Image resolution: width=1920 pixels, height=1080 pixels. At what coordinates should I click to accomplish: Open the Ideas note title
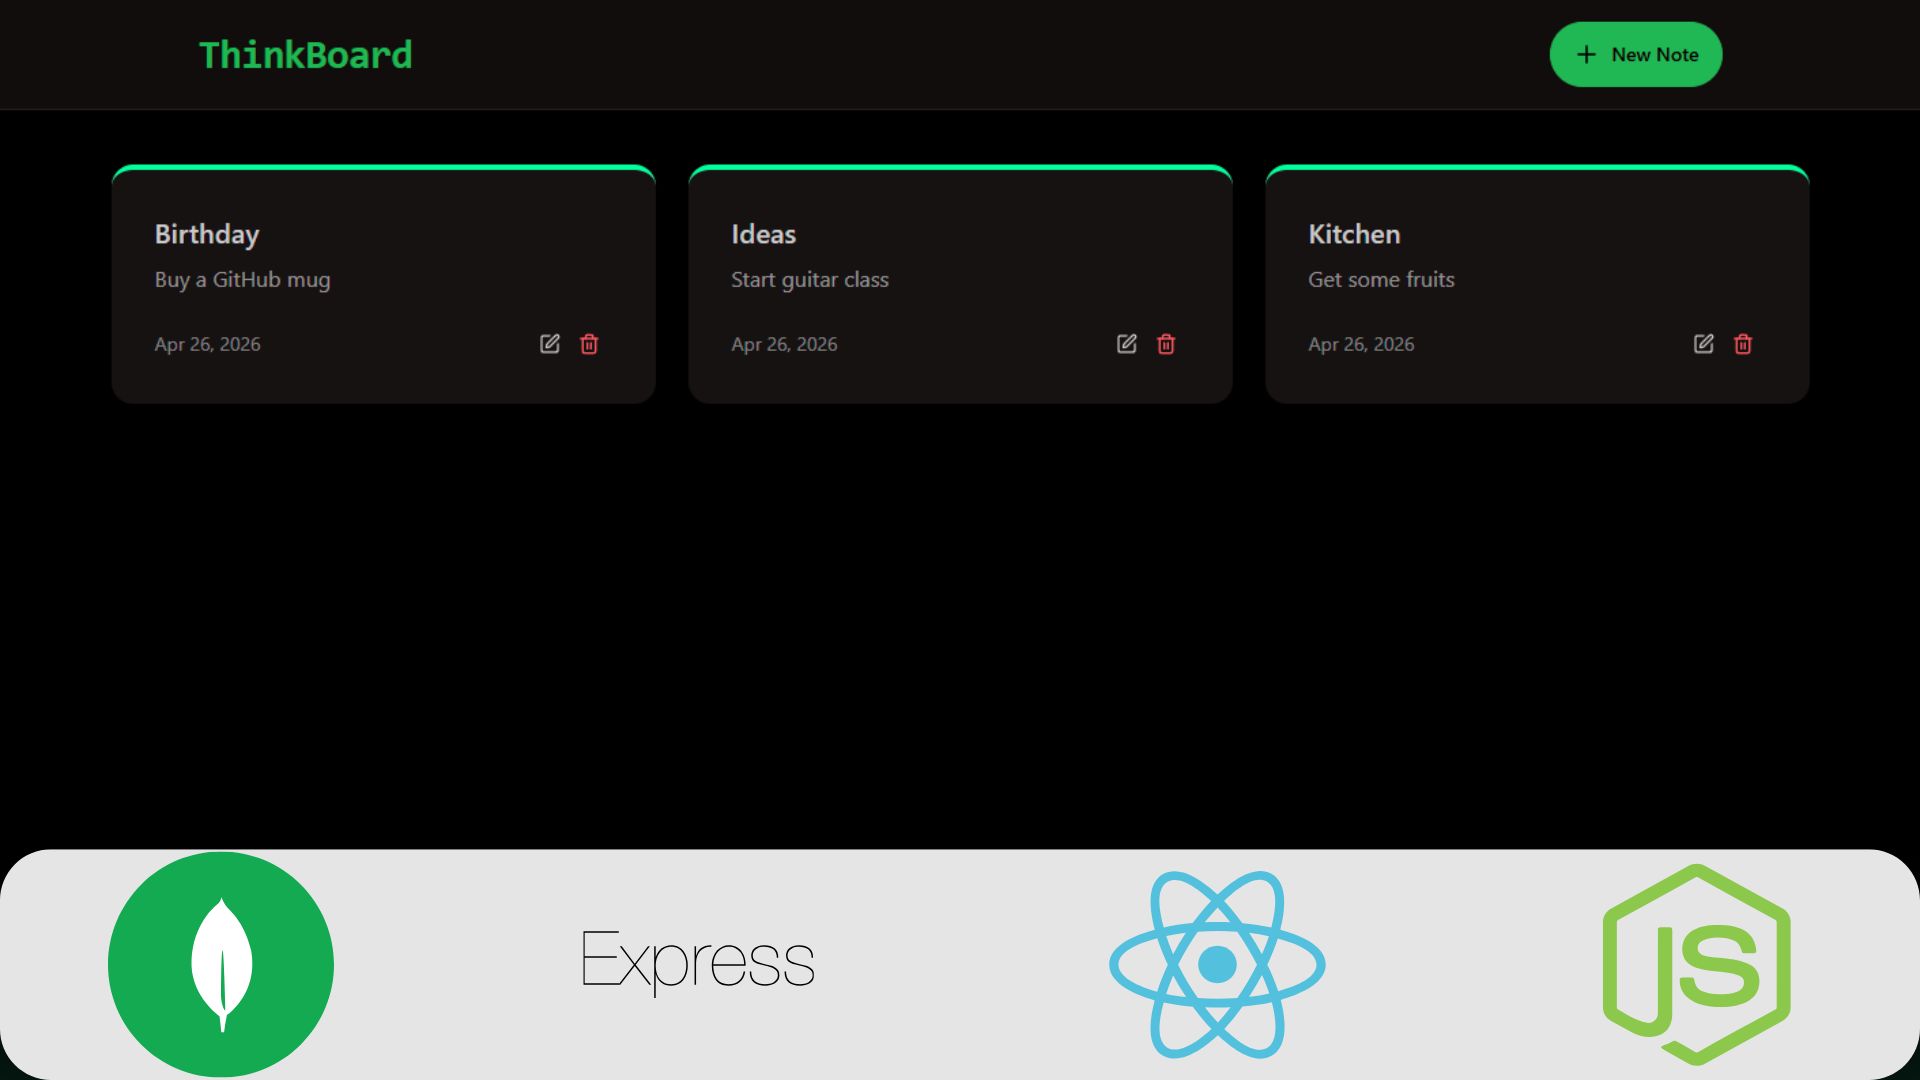[763, 234]
